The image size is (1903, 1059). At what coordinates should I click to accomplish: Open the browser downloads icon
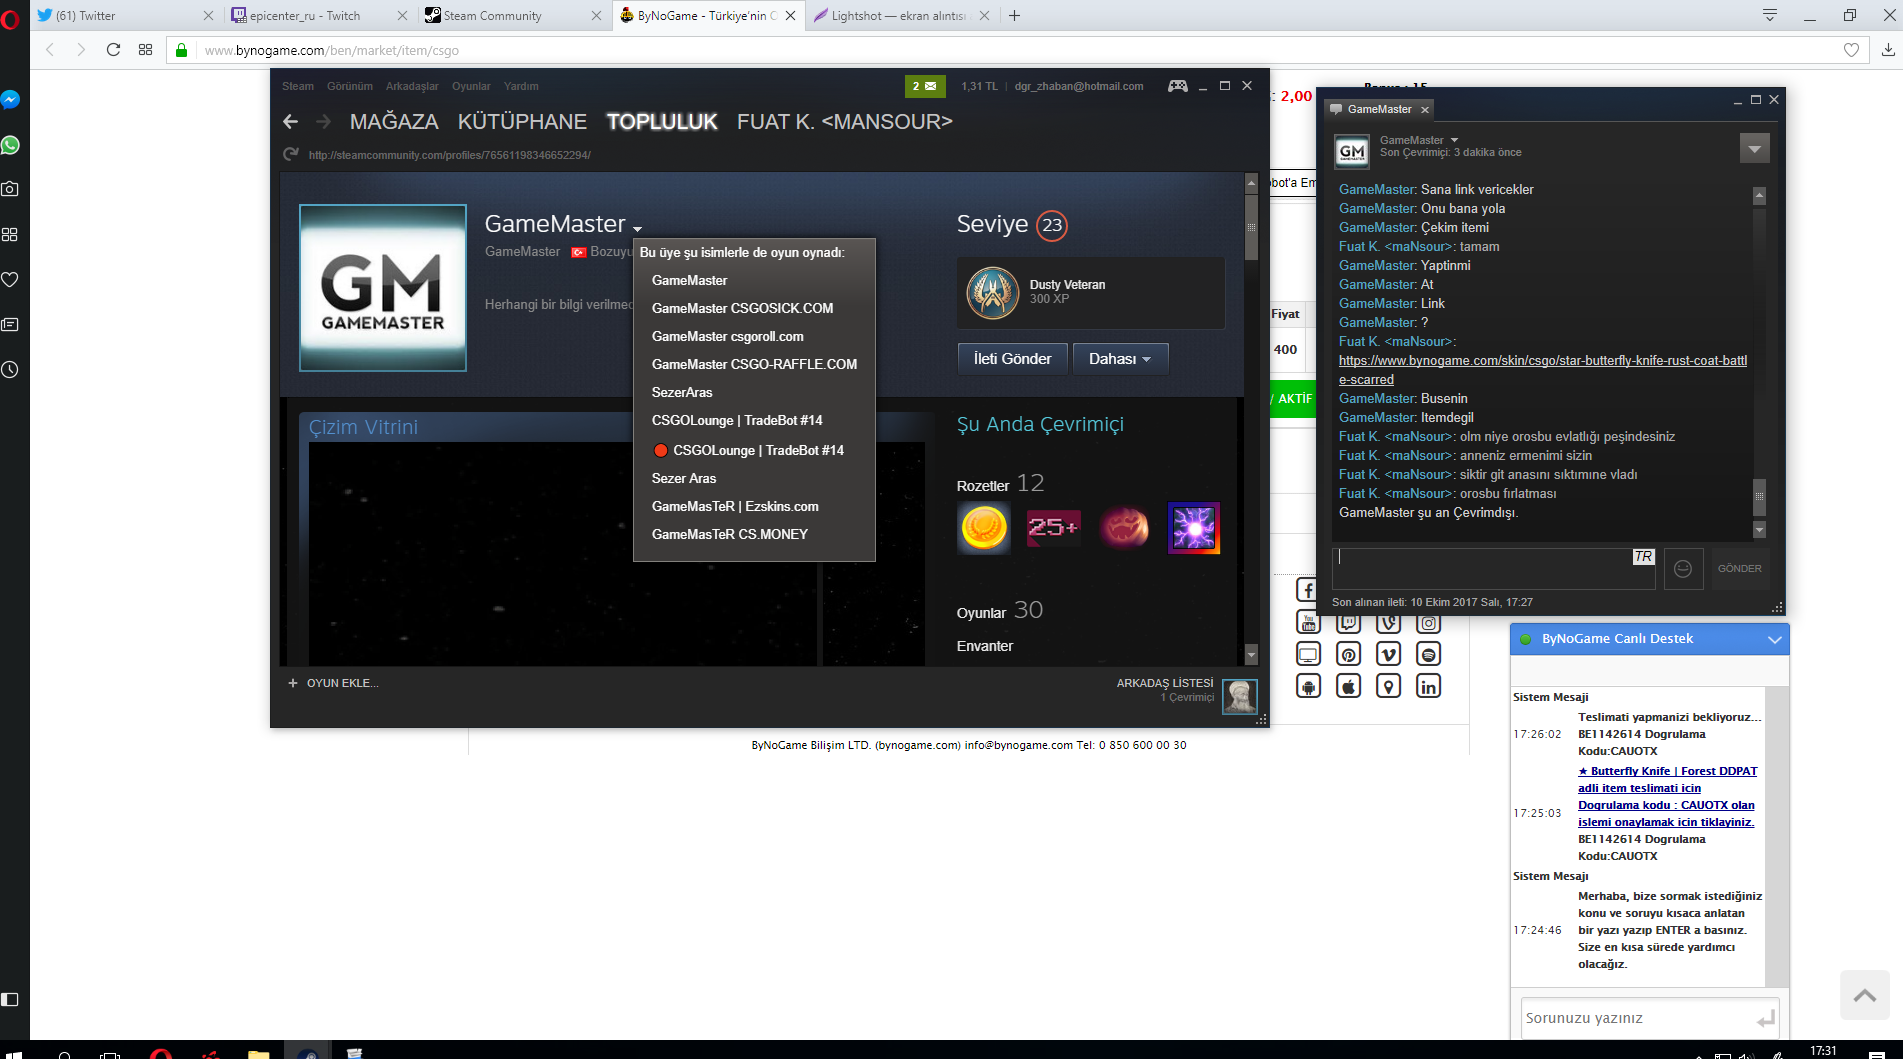1888,50
